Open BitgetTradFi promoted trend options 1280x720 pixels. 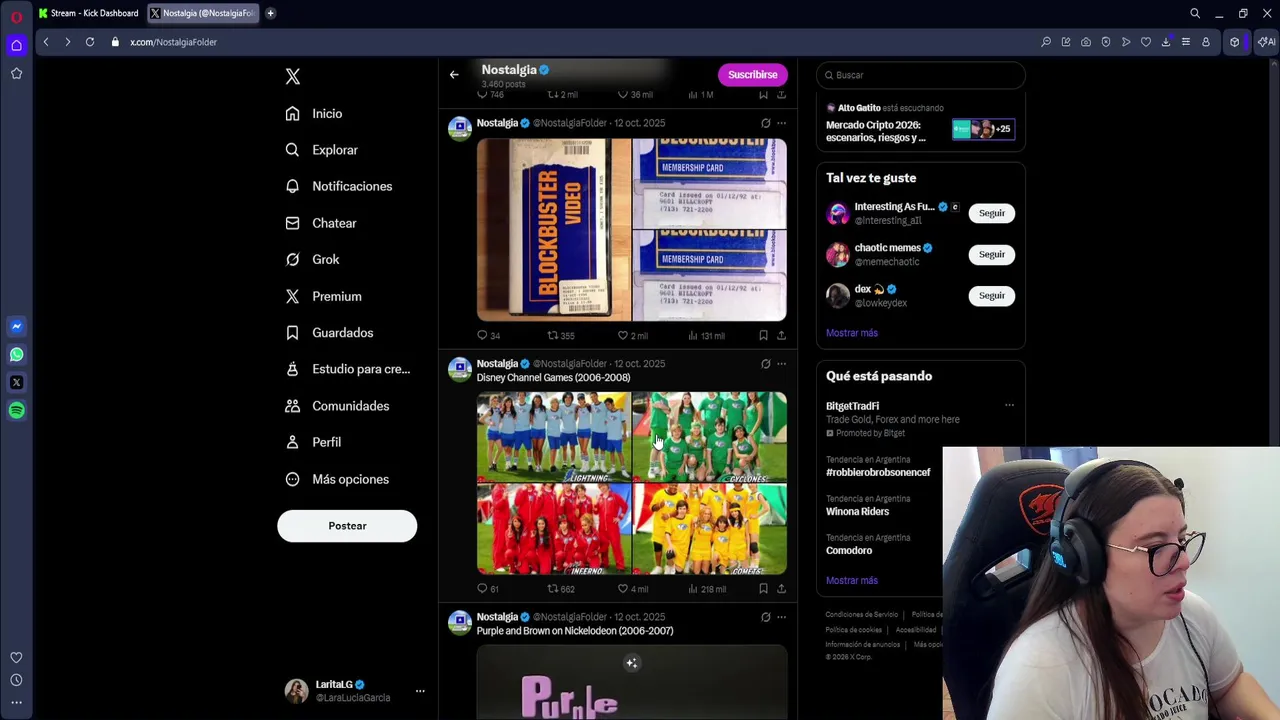(1009, 405)
